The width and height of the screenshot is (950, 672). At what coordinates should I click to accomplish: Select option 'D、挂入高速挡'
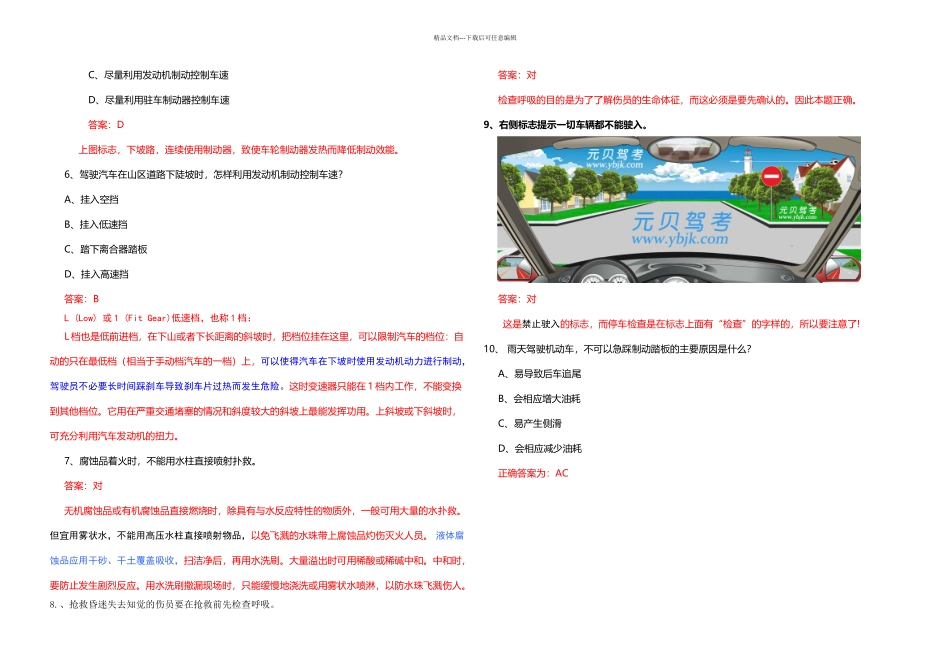pyautogui.click(x=96, y=274)
